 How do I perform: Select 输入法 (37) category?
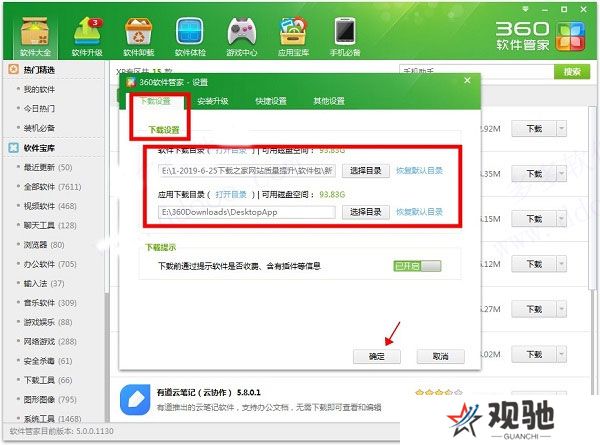tap(44, 284)
